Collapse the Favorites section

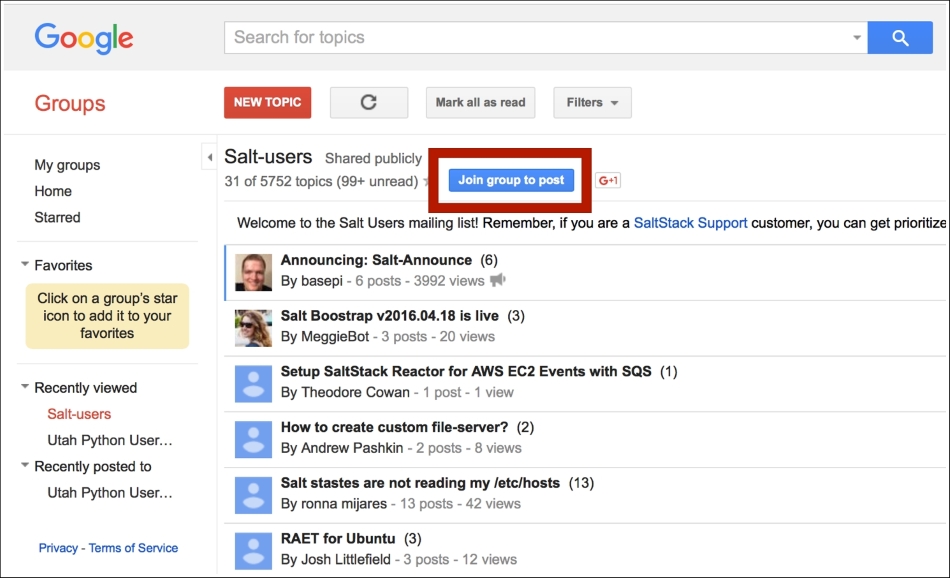[25, 264]
